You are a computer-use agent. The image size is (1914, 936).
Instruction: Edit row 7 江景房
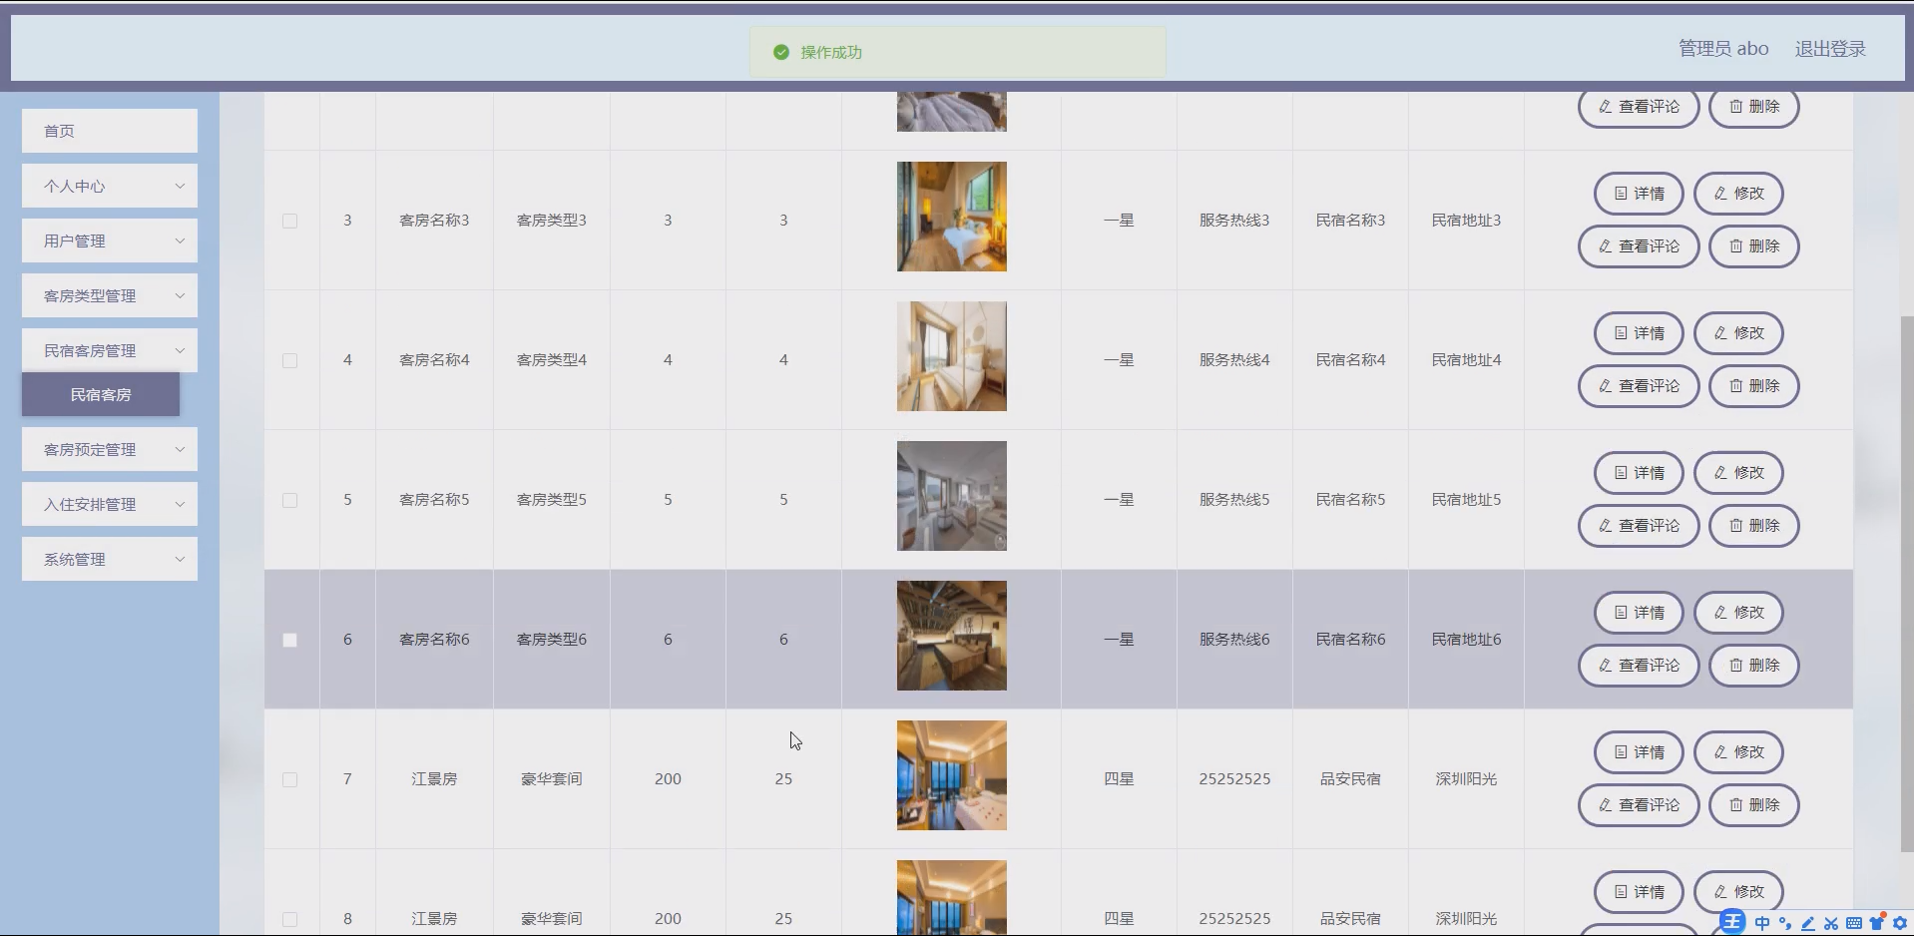(x=1738, y=752)
